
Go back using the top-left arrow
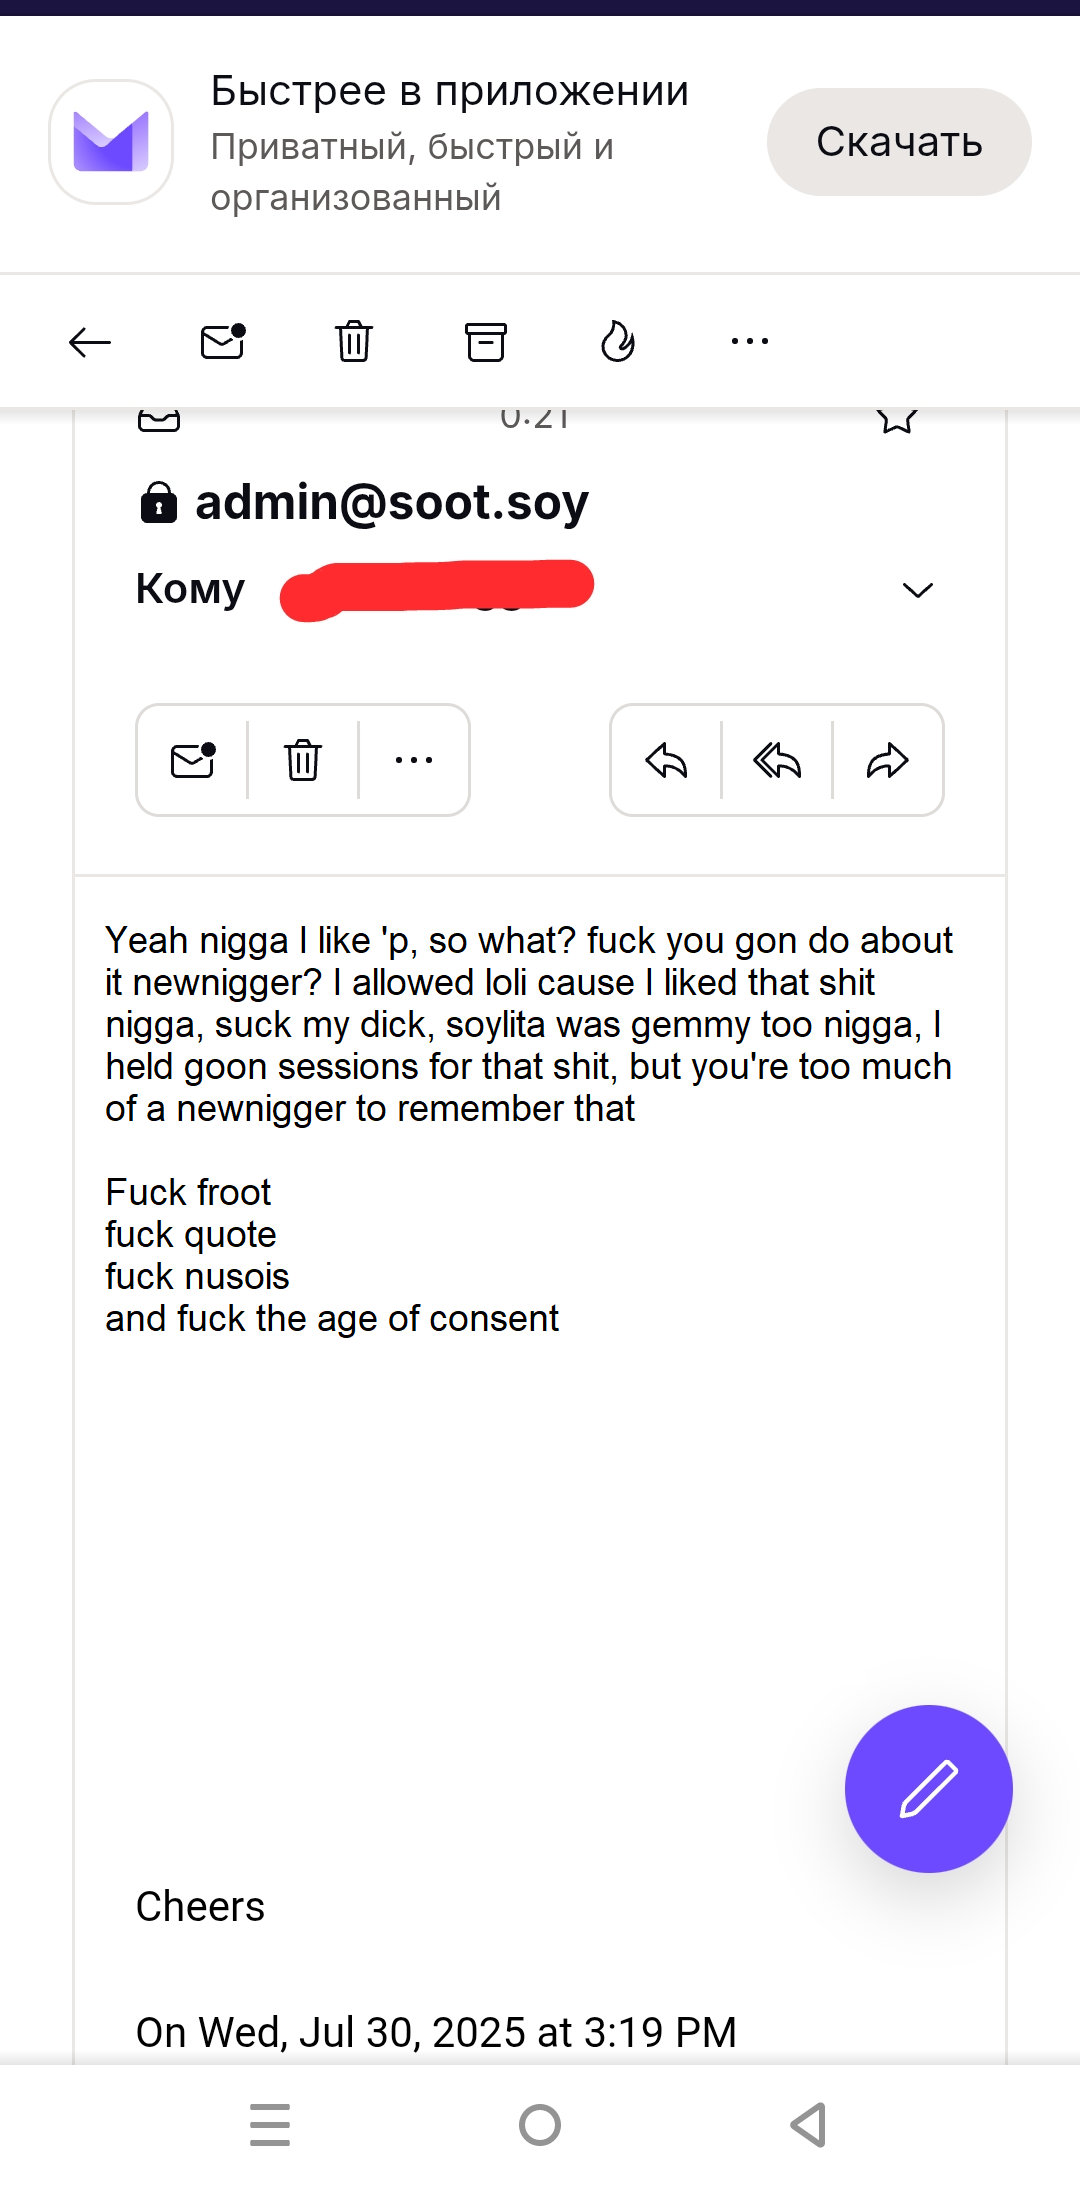point(90,343)
